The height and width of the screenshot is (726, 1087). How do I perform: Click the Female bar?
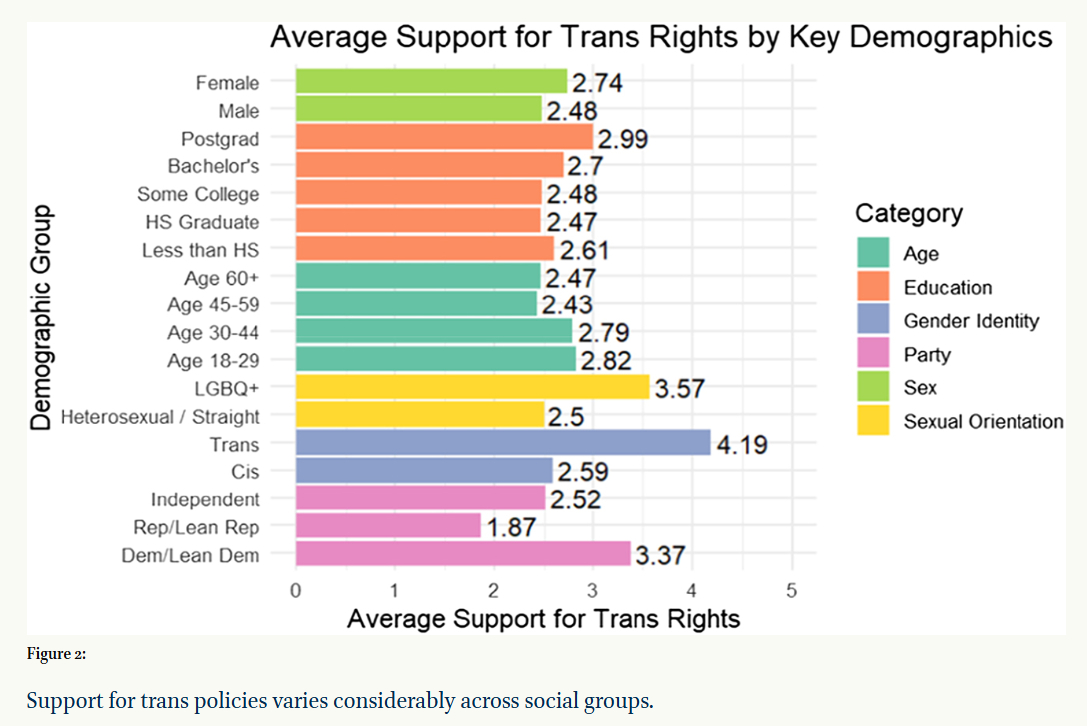(431, 82)
